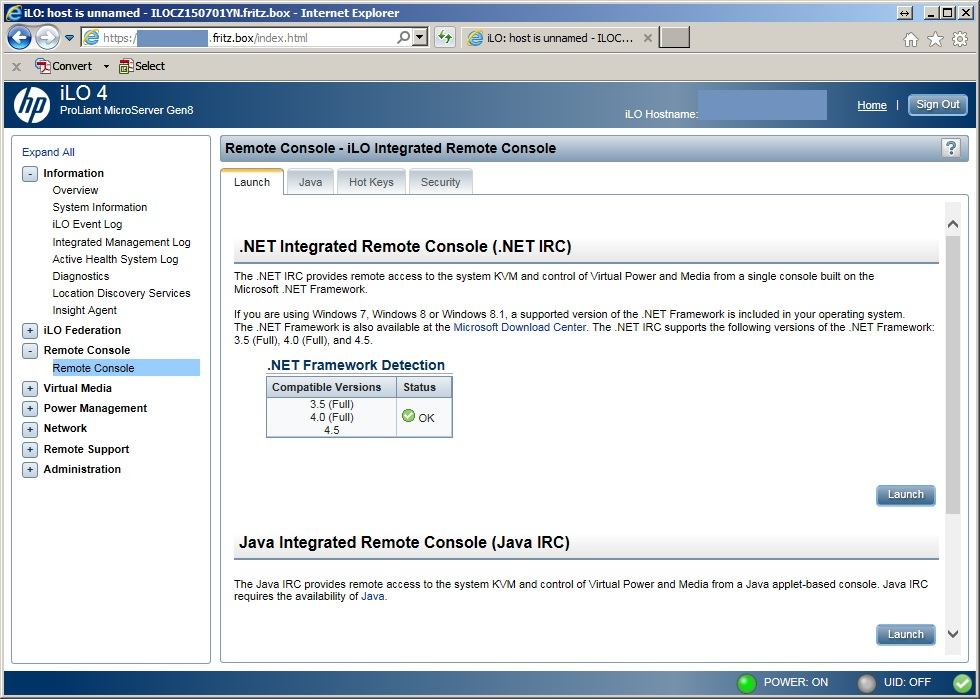The image size is (980, 699).
Task: Click the search magnifier in address bar
Action: [x=404, y=38]
